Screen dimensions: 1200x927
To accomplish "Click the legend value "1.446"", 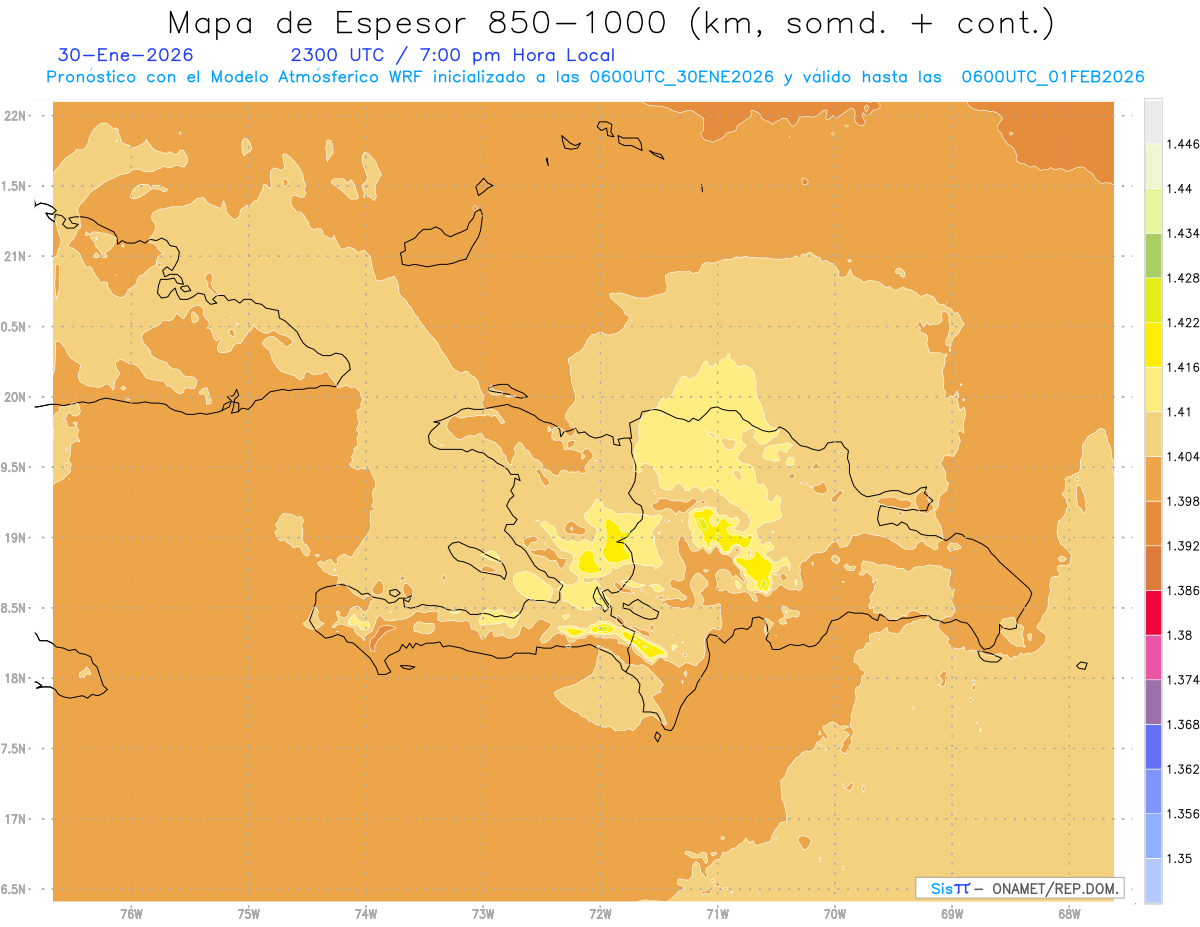I will coord(1183,144).
